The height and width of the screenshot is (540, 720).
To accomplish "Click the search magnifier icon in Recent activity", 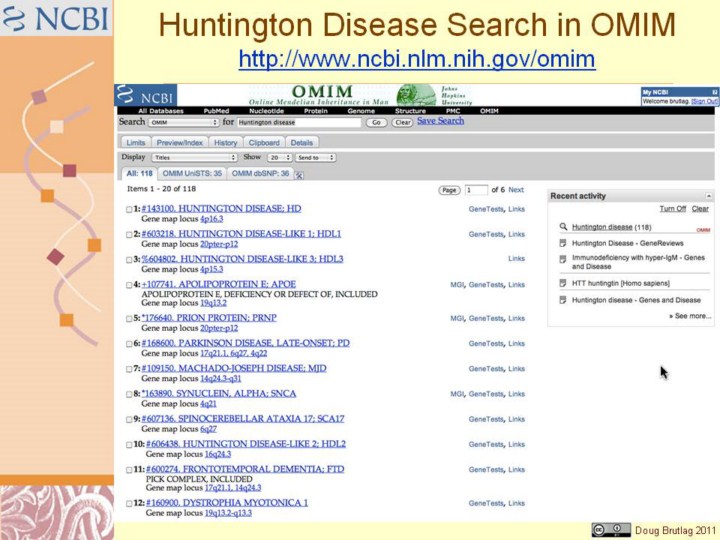I will coord(563,227).
